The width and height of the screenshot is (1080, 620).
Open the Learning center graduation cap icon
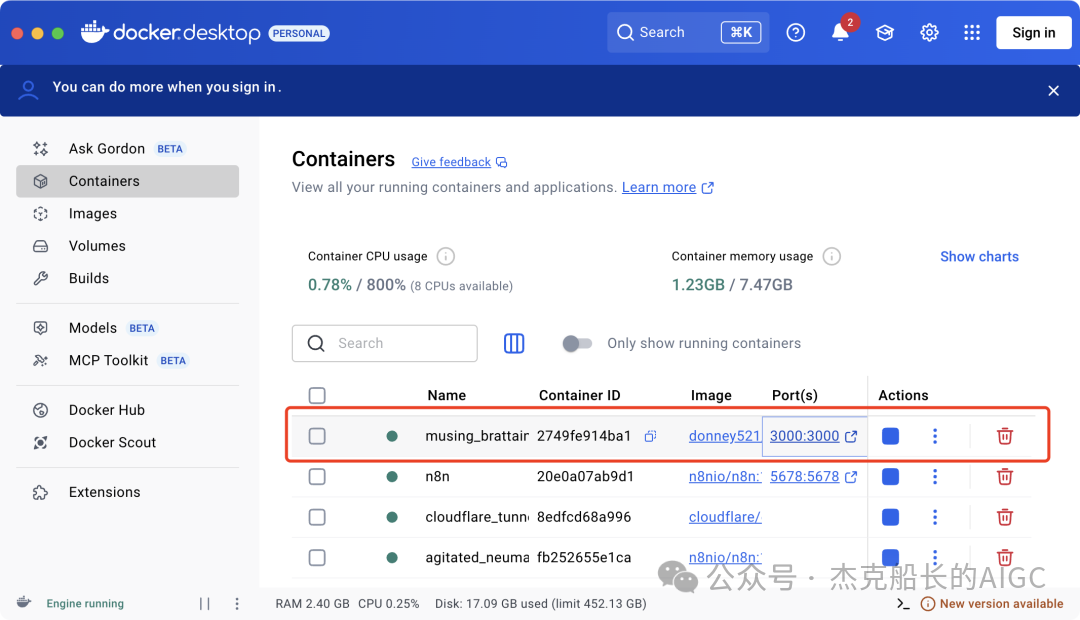(x=885, y=32)
